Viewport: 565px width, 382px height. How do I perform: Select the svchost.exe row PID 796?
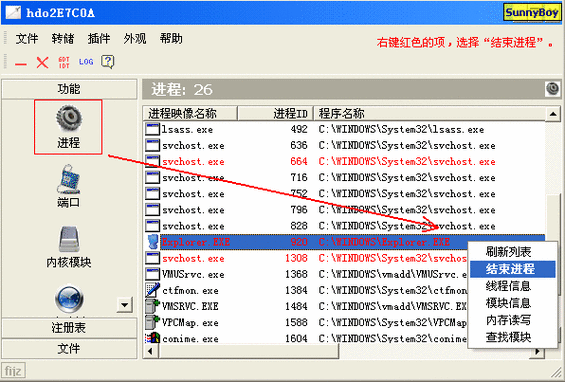(344, 210)
